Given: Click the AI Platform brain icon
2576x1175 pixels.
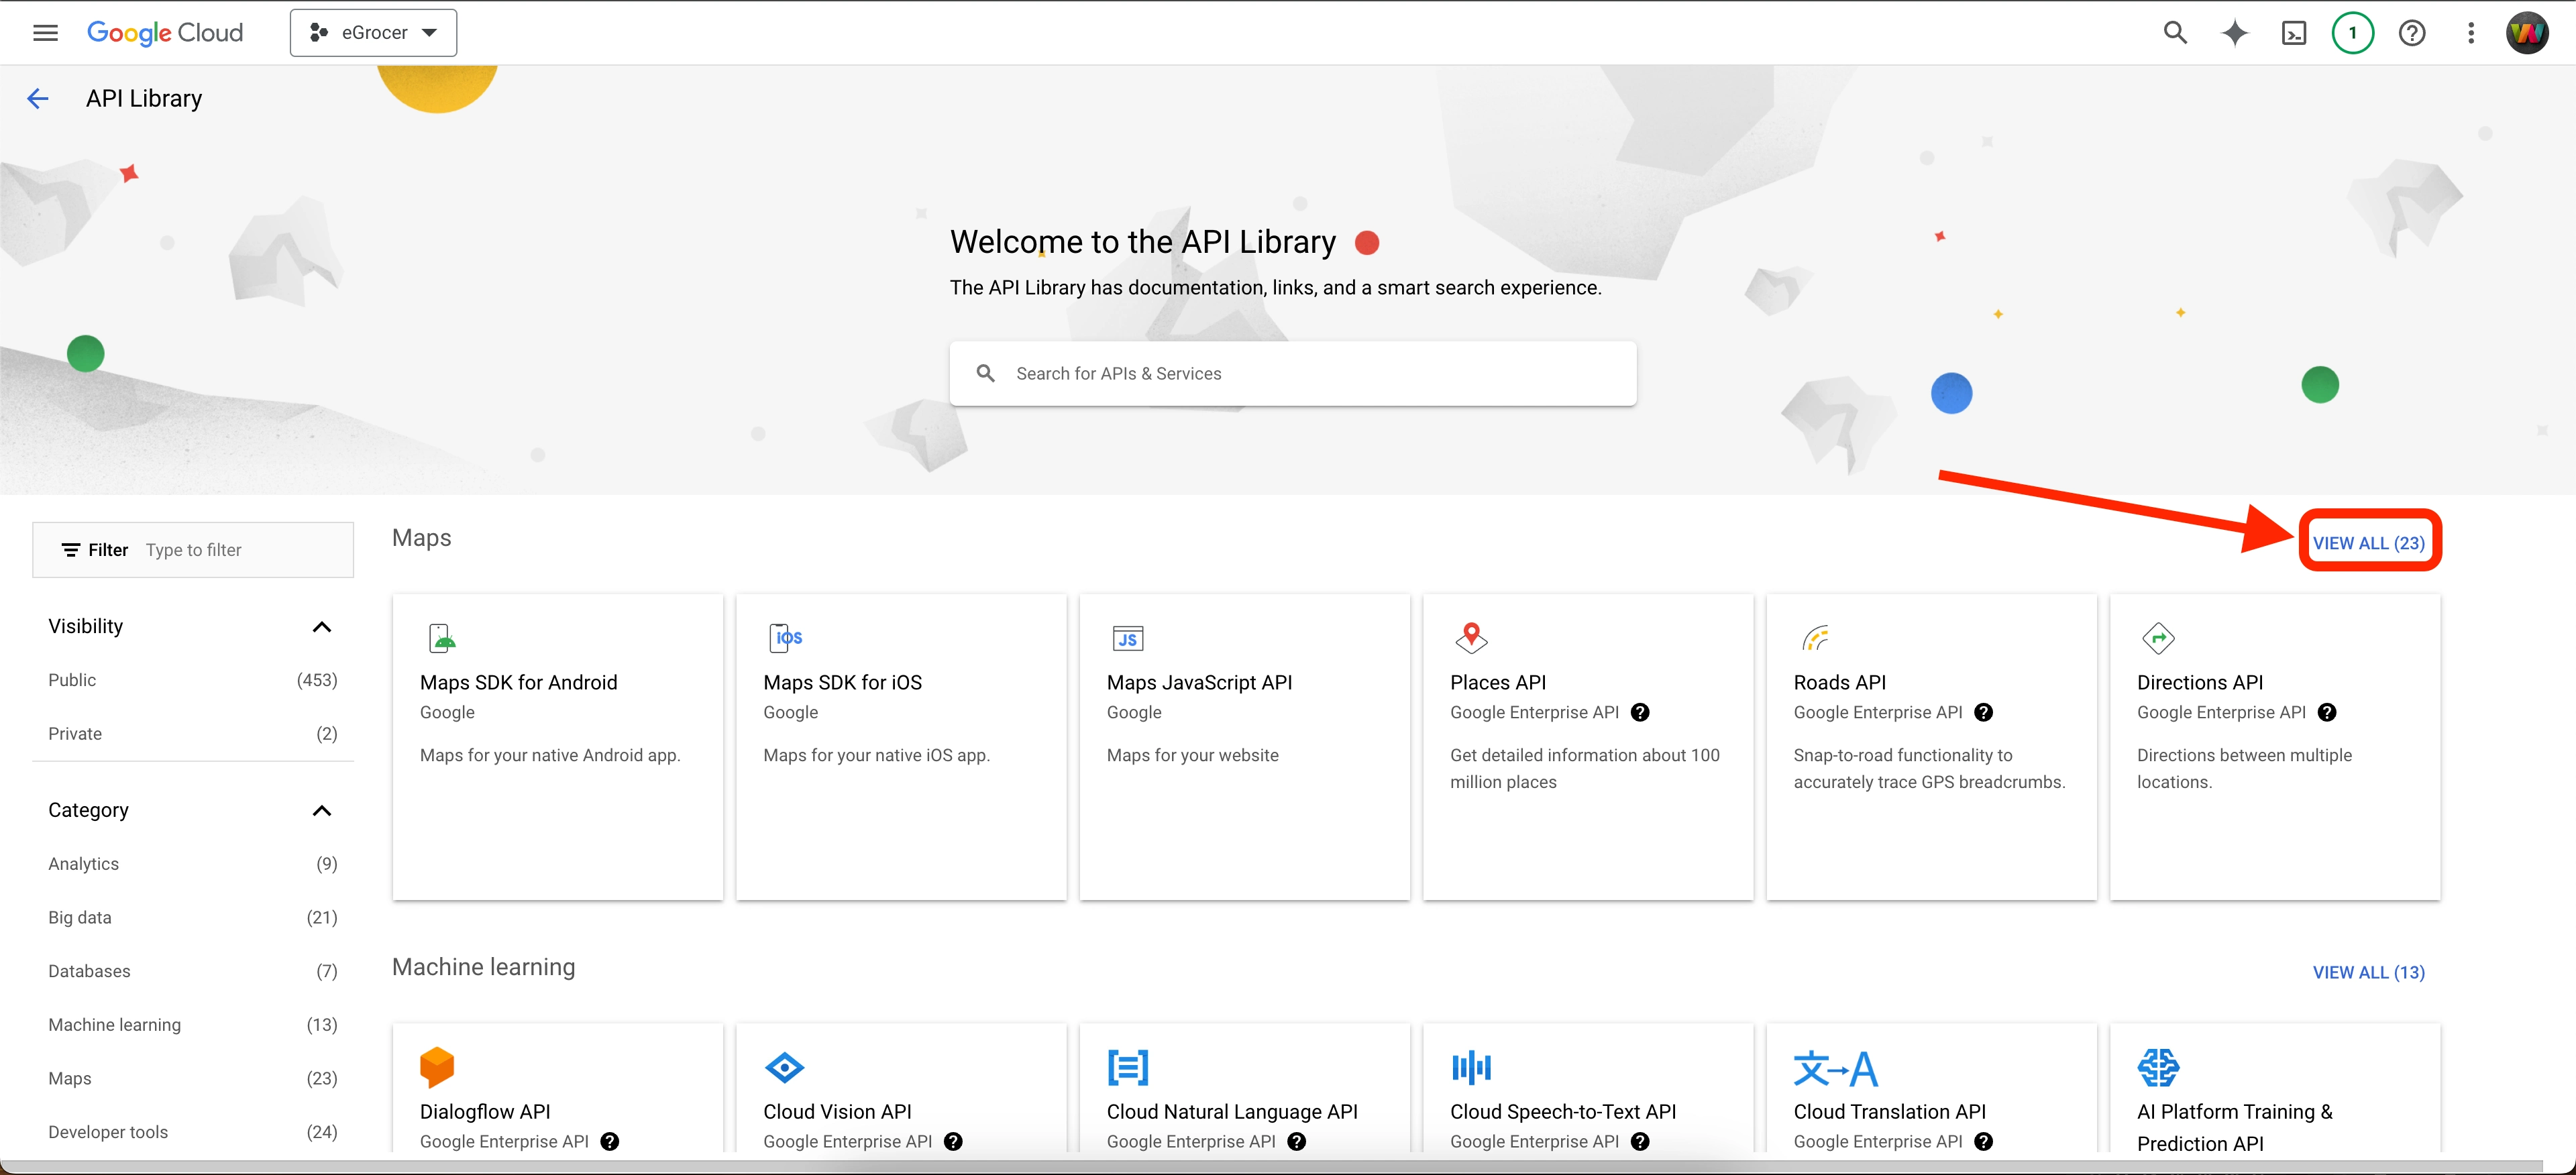Looking at the screenshot, I should 2158,1067.
